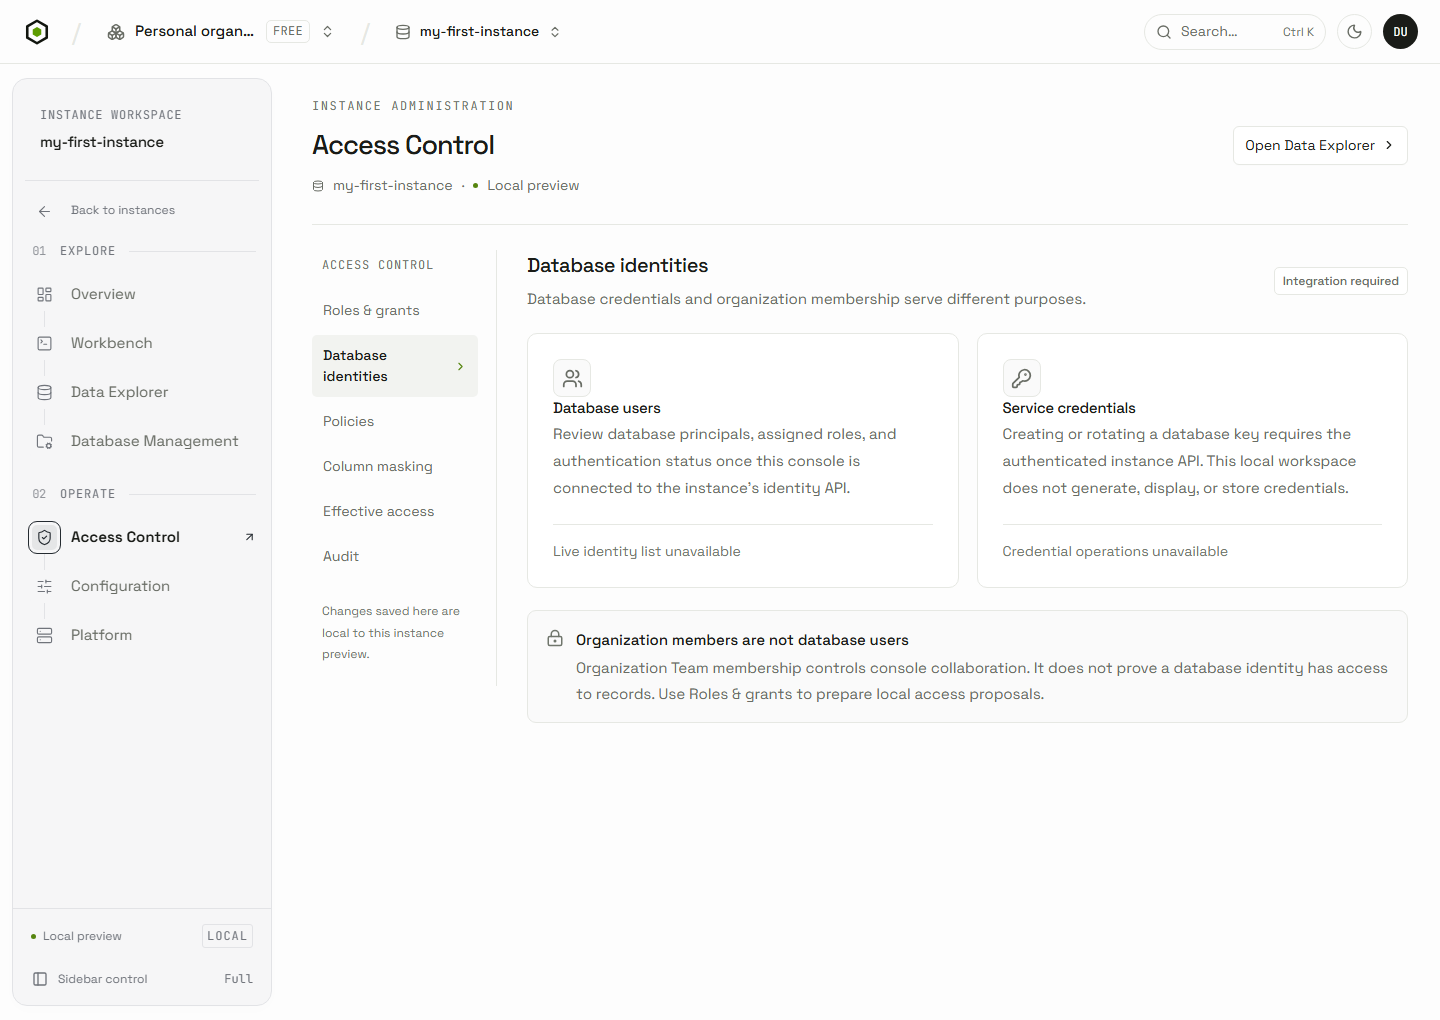Click the LOCAL badge
Screen dimensions: 1440x1020
point(227,936)
